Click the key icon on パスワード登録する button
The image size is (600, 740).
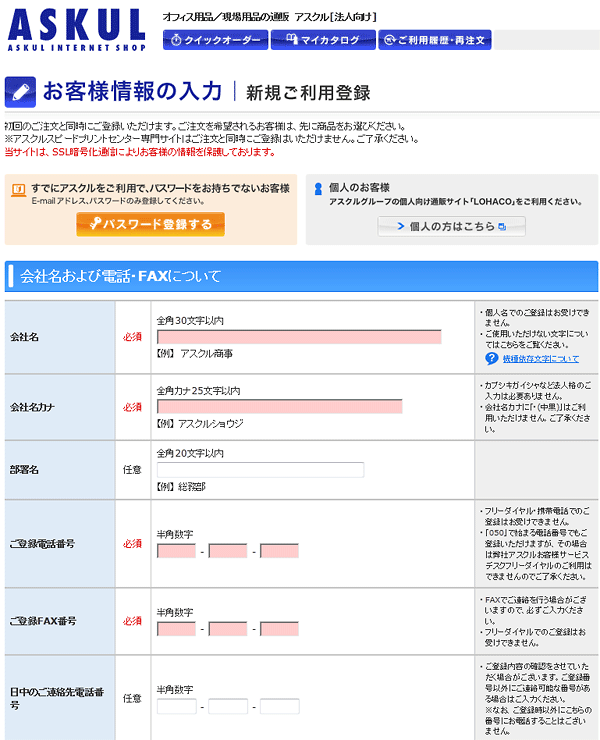(x=95, y=223)
